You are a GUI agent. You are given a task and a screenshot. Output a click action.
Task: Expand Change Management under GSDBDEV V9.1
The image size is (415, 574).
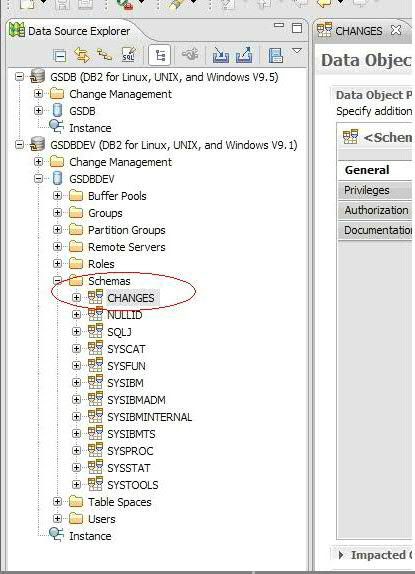point(38,162)
